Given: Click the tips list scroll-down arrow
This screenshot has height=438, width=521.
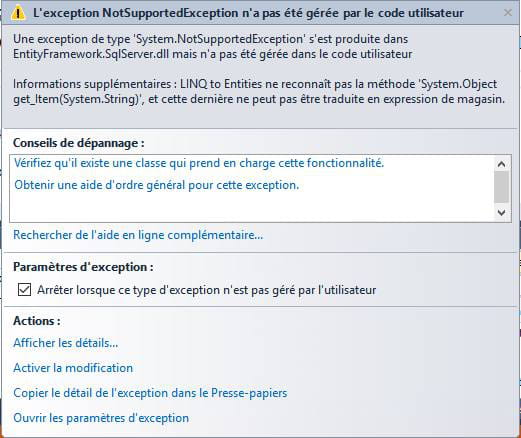Looking at the screenshot, I should 501,213.
